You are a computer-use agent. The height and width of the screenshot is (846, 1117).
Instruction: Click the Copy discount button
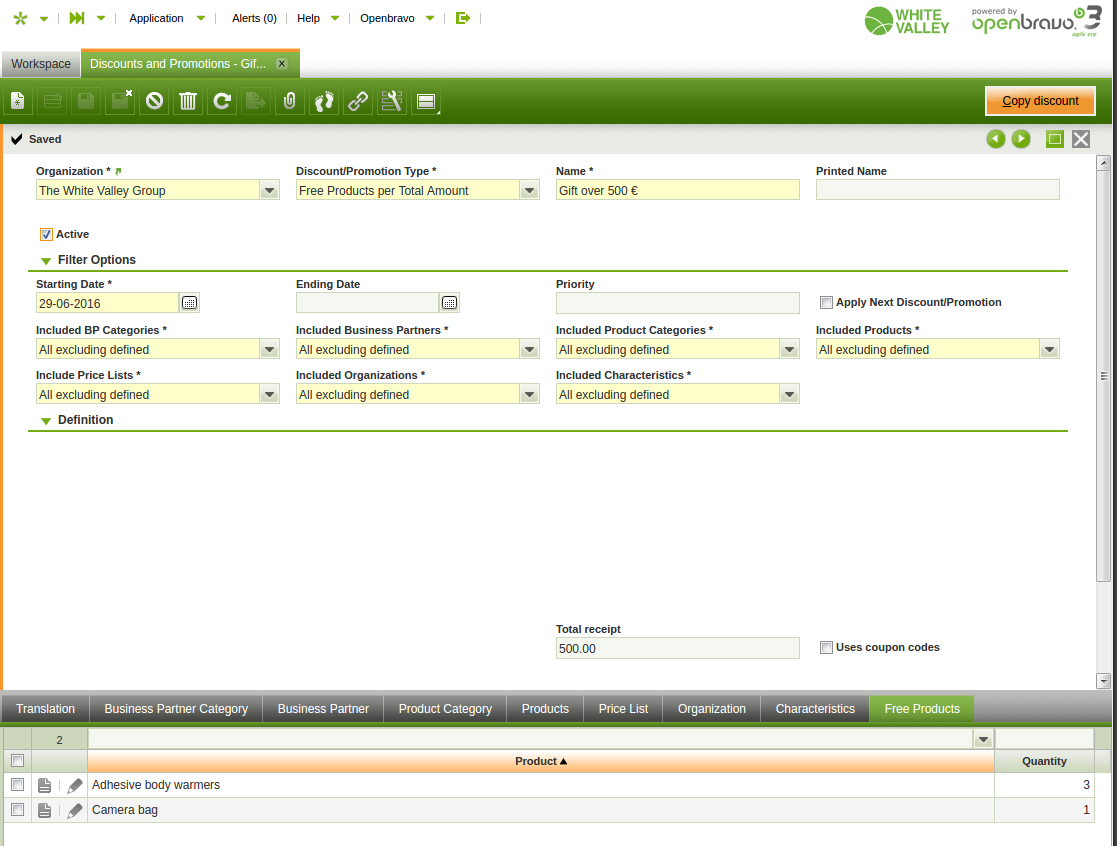pyautogui.click(x=1040, y=101)
